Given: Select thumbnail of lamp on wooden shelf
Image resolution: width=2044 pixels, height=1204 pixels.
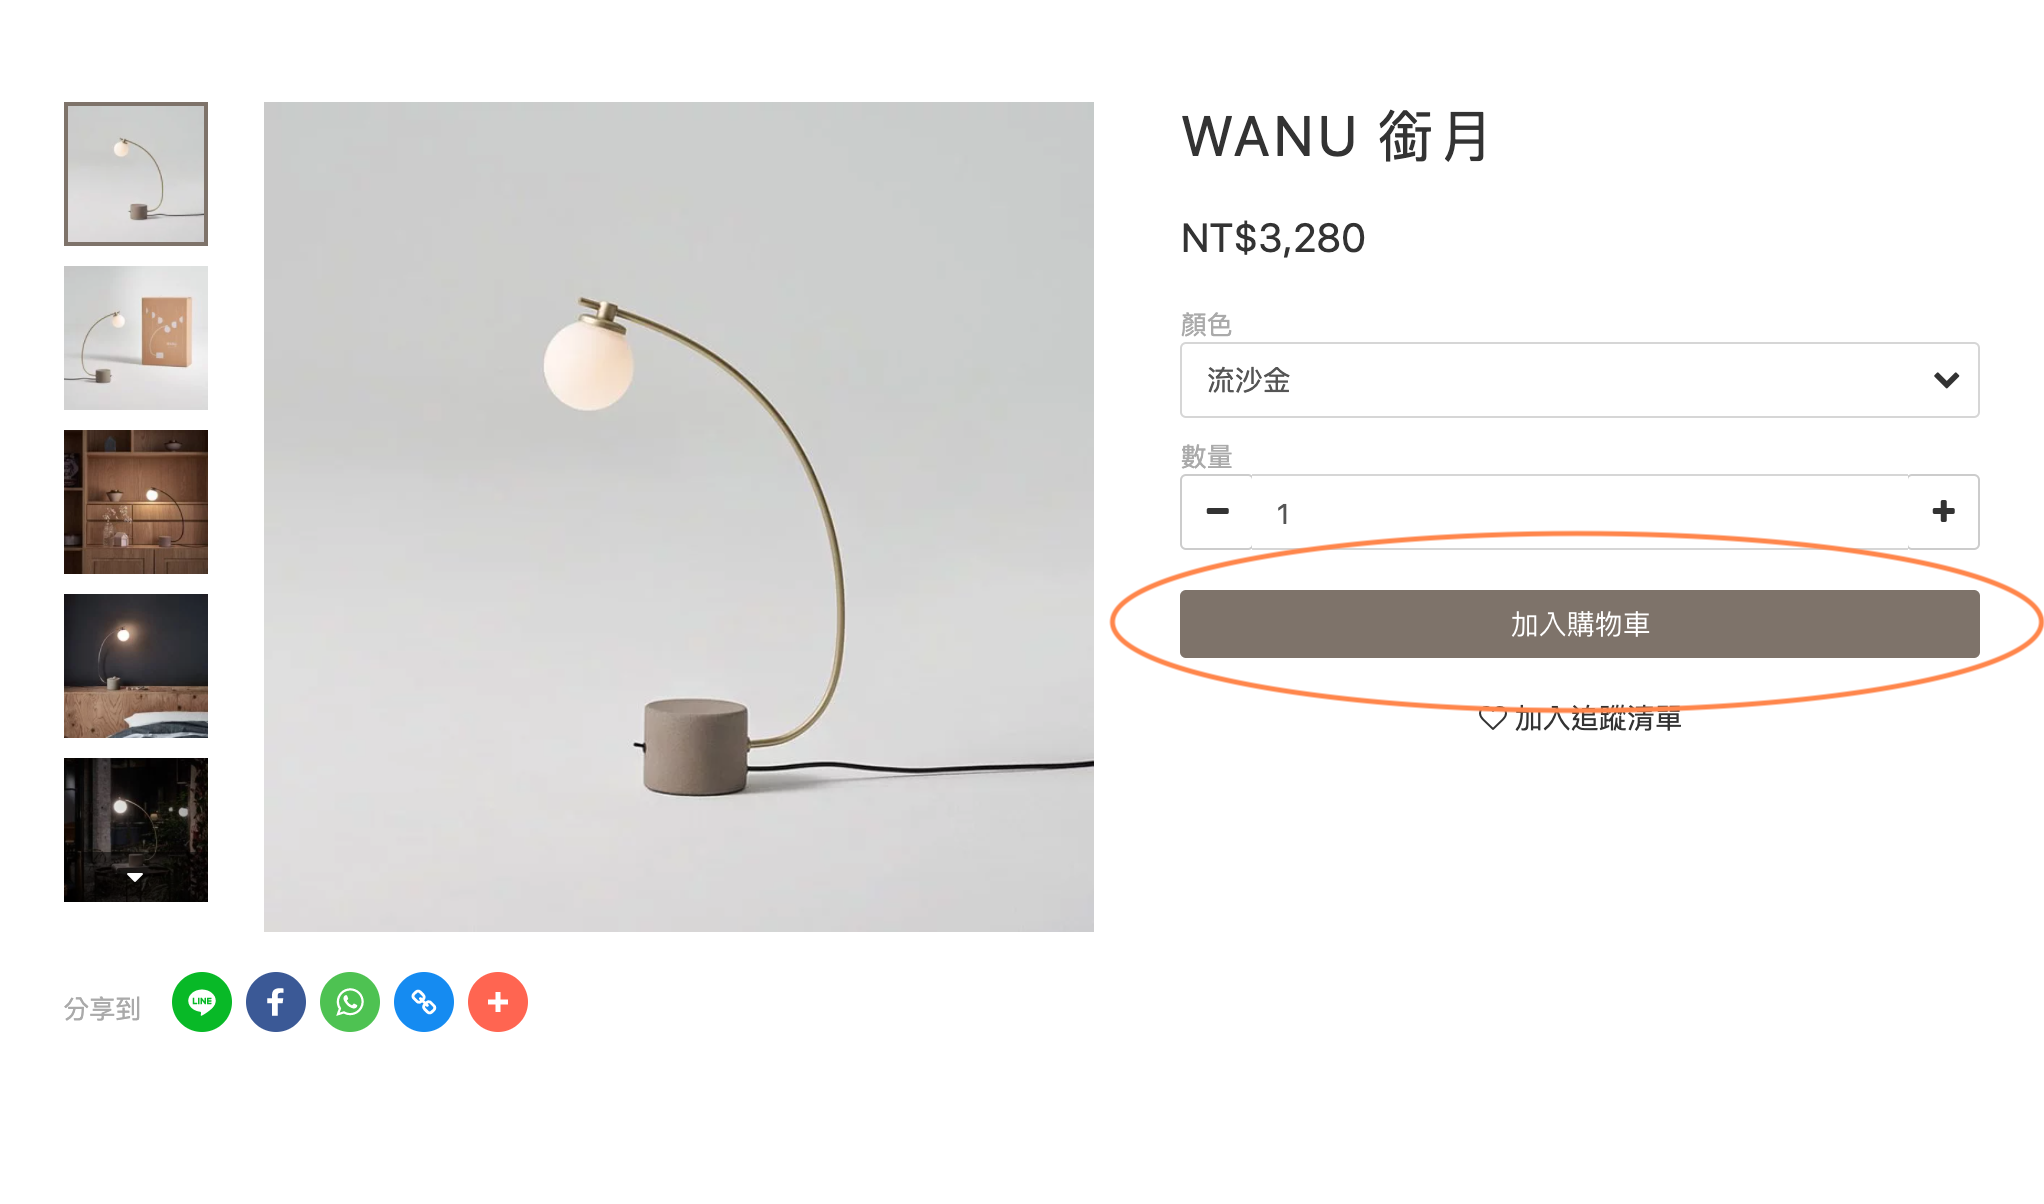Looking at the screenshot, I should (x=136, y=502).
